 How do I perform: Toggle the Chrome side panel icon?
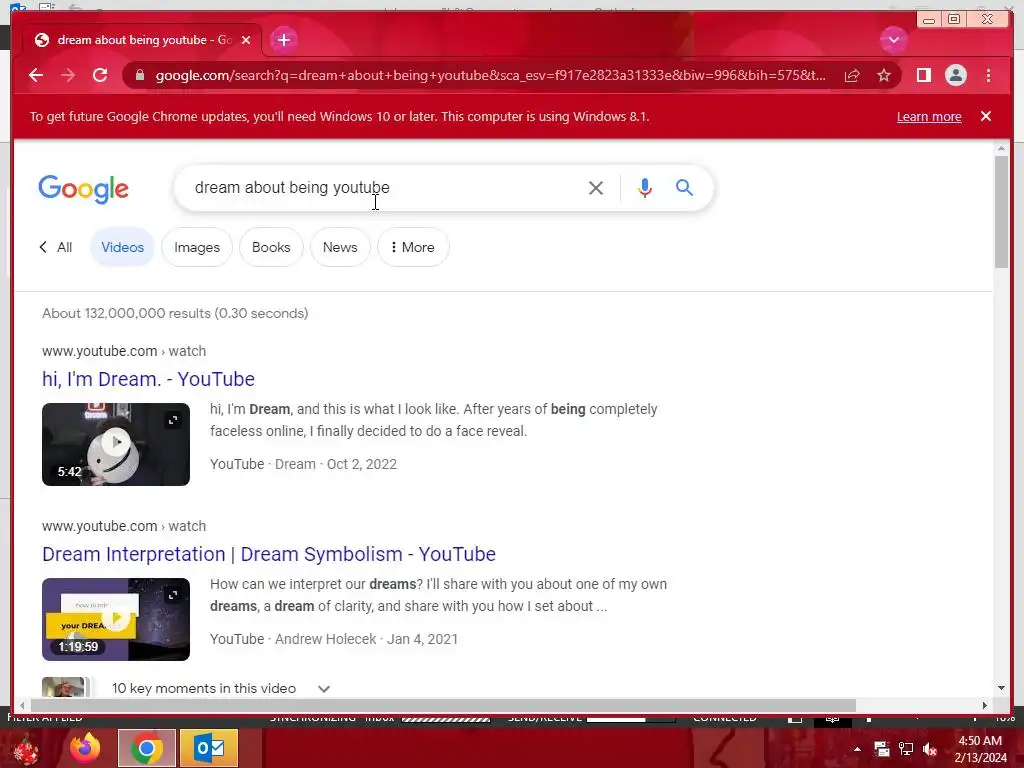point(923,75)
